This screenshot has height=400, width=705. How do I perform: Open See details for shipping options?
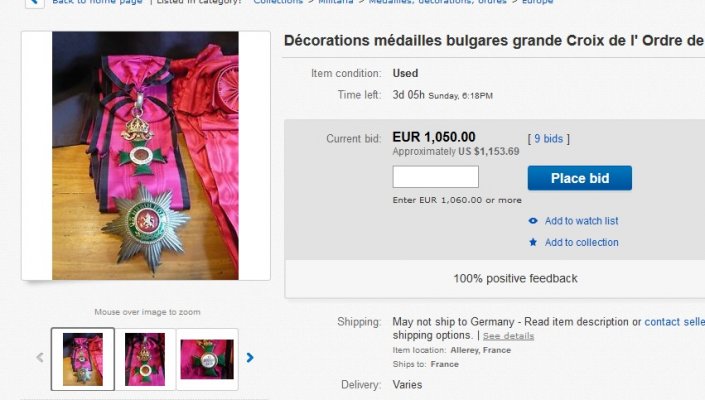tap(509, 336)
